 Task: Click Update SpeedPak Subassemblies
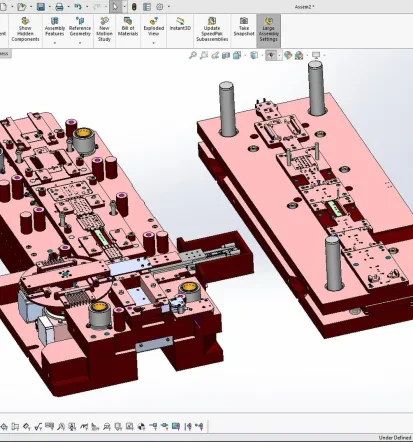(212, 30)
